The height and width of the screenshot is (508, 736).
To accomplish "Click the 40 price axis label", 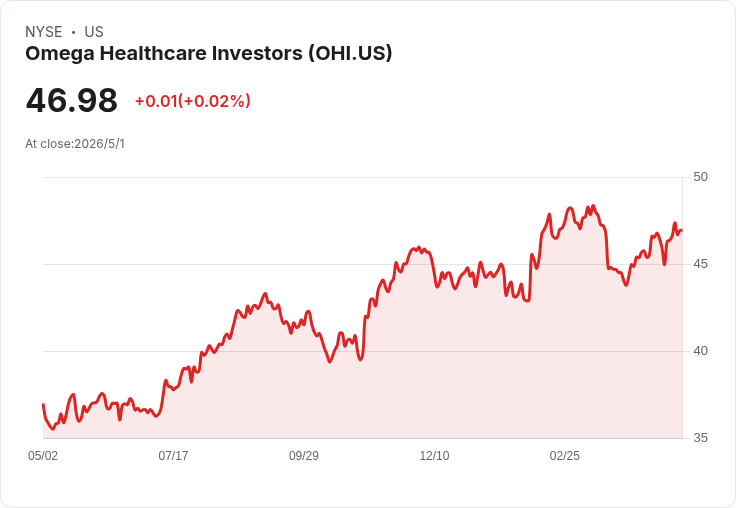I will 700,351.
